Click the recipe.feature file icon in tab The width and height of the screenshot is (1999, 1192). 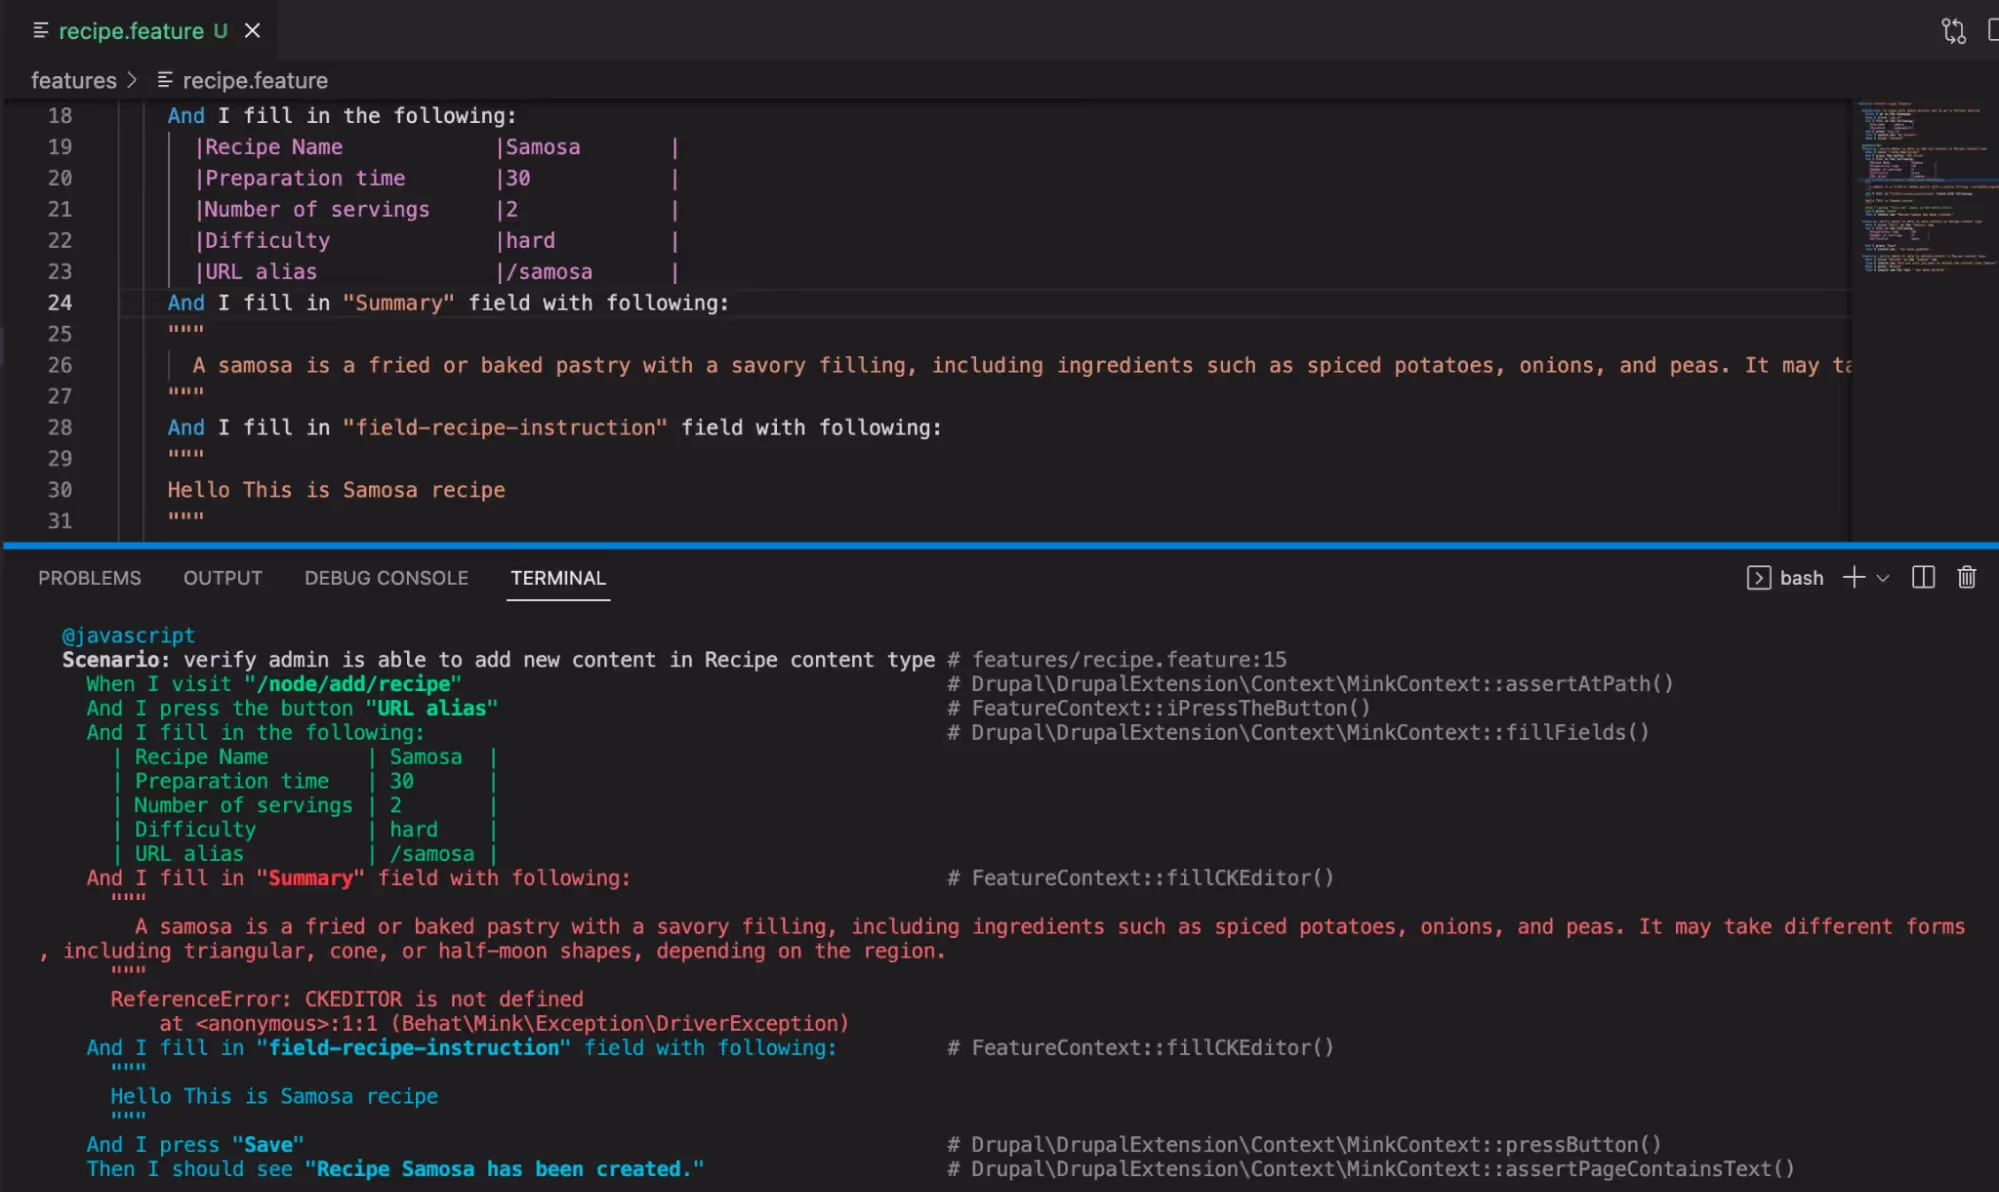41,31
